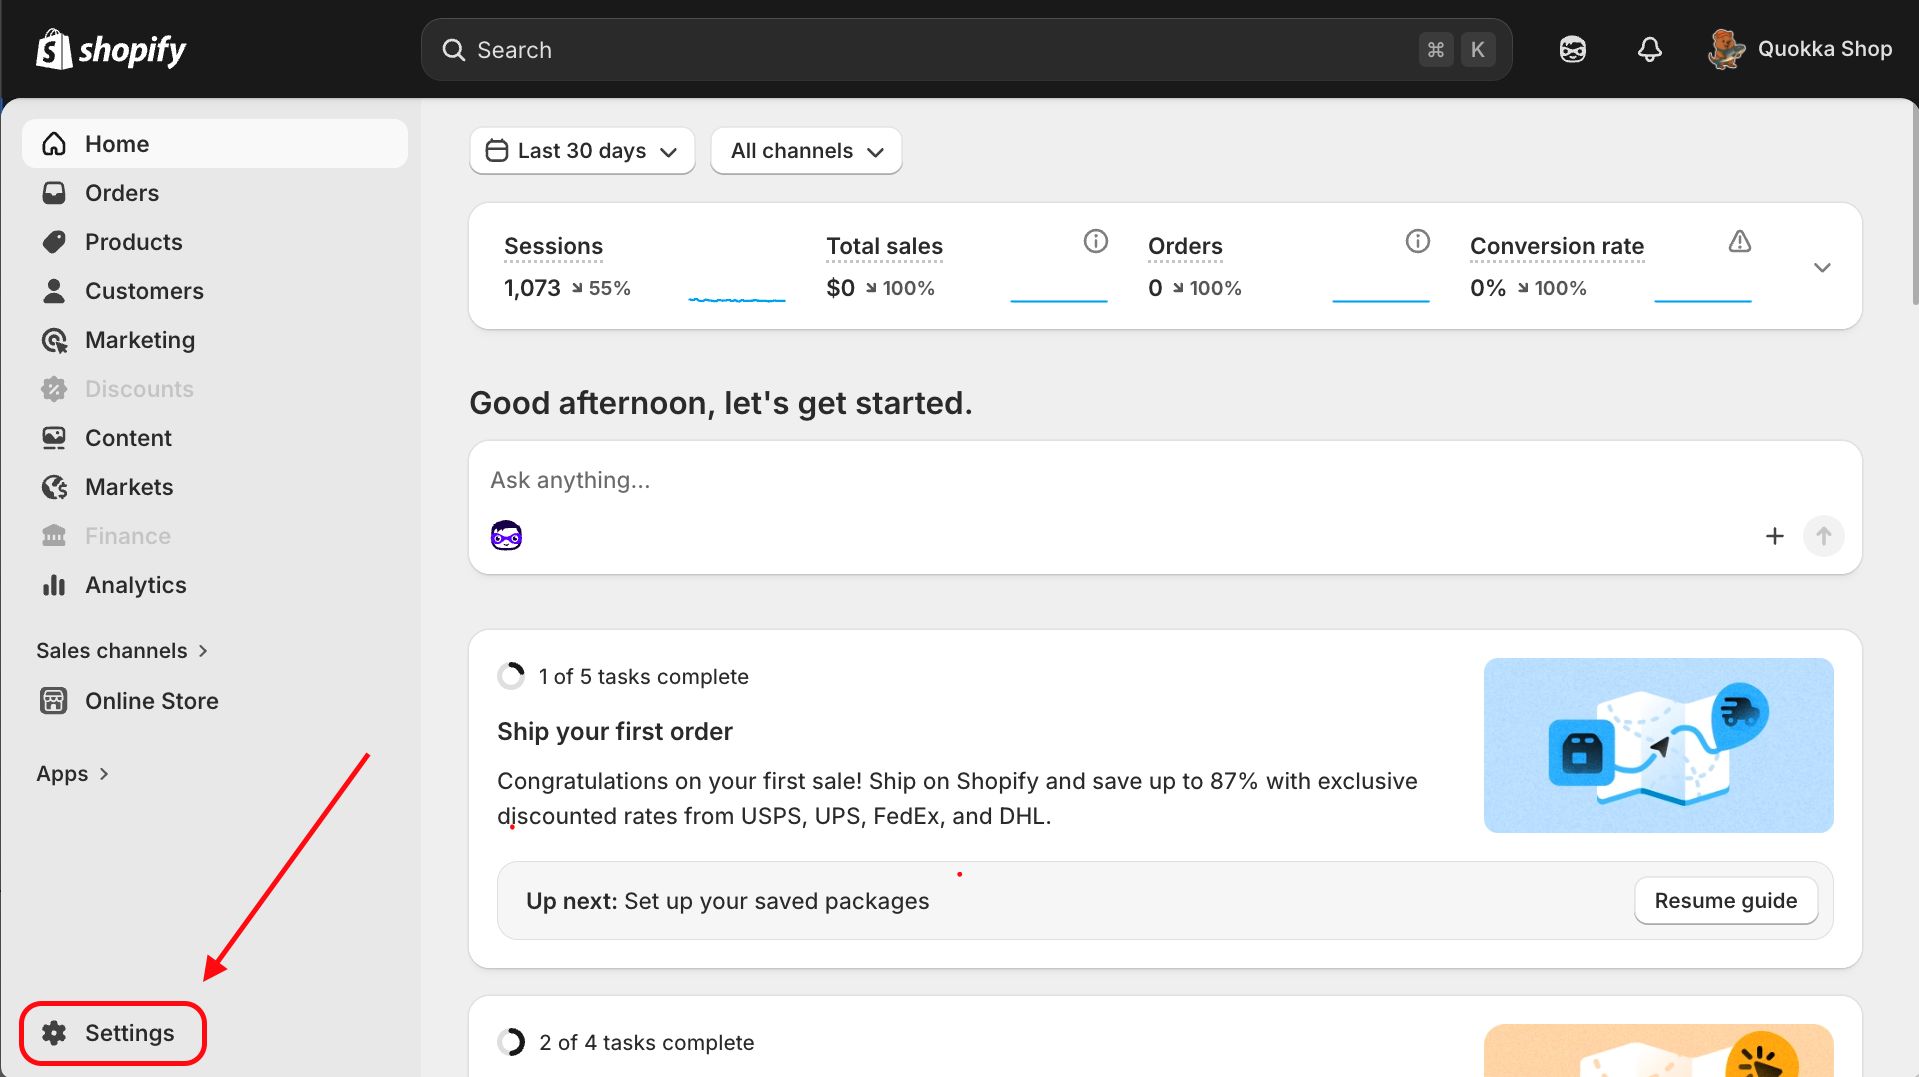Click Resume guide button
1919x1077 pixels.
(1726, 901)
